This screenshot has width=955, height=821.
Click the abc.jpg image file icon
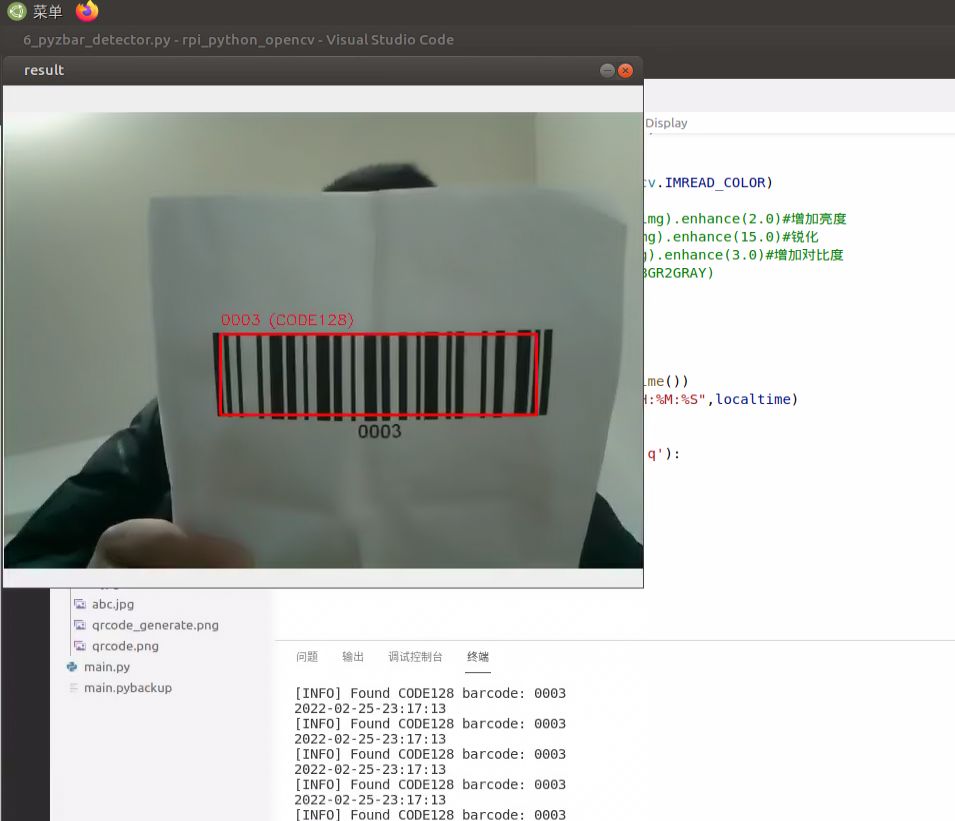[x=80, y=604]
